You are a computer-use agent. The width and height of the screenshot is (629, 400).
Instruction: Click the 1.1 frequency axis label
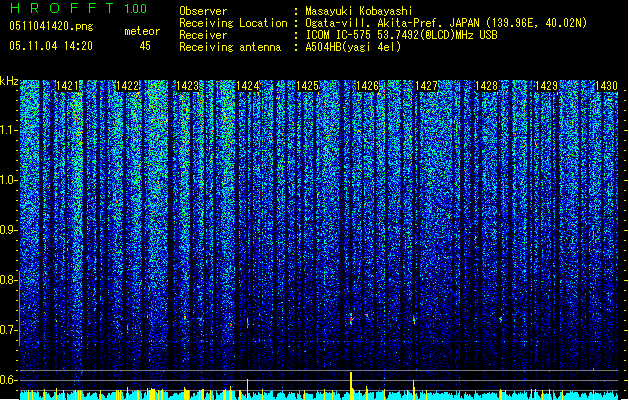click(8, 130)
